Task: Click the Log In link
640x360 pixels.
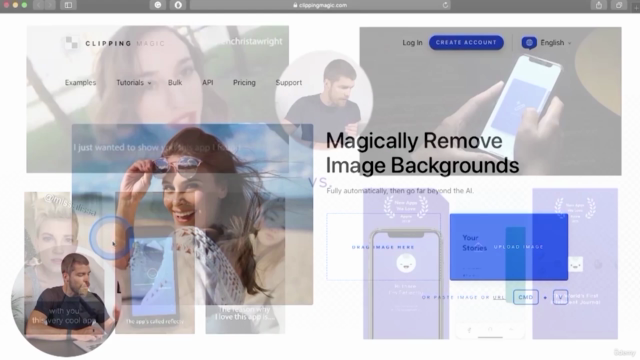Action: [x=412, y=42]
